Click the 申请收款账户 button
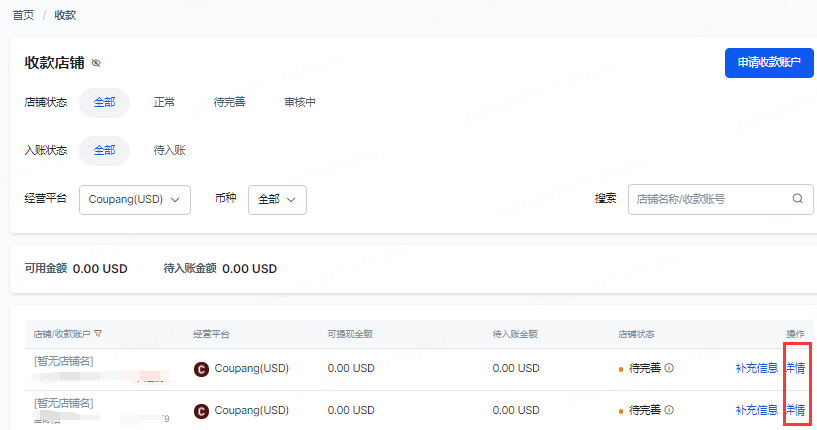The image size is (817, 430). (769, 63)
